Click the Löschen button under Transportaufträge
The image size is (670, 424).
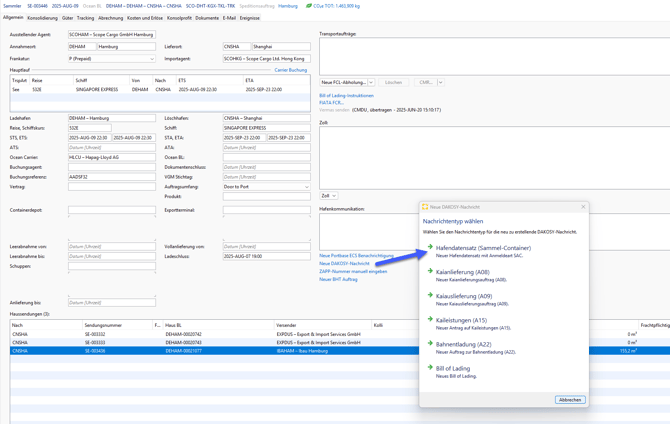393,82
